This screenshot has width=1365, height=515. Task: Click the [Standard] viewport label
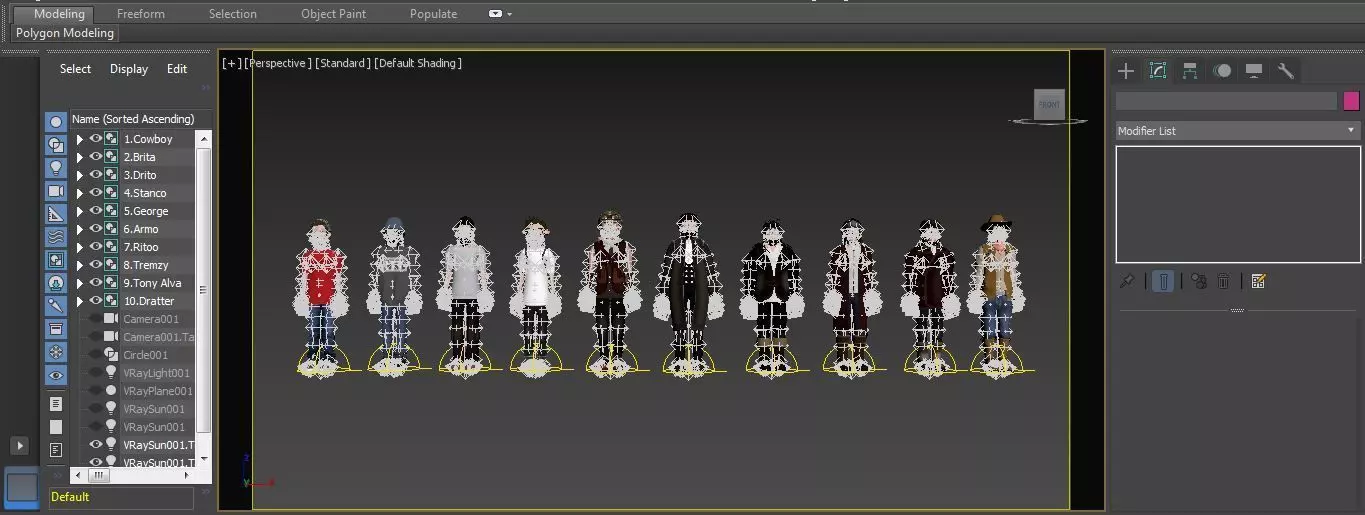pyautogui.click(x=342, y=63)
